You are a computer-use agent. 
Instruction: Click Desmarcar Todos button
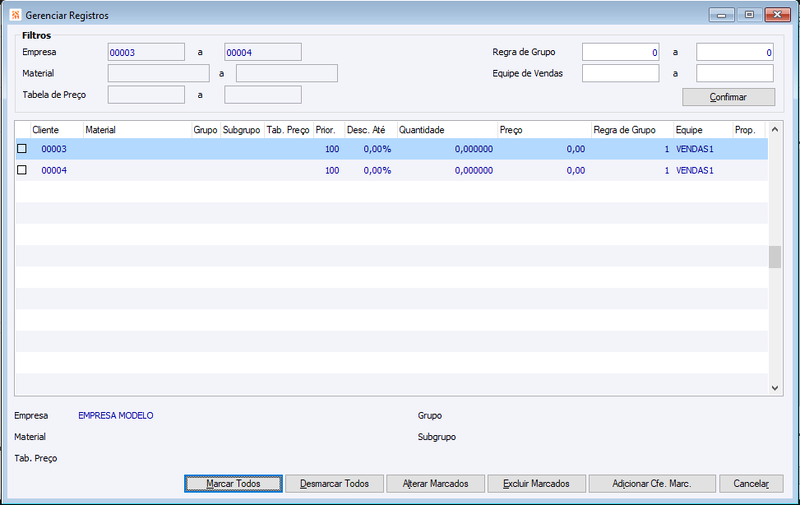tap(334, 484)
